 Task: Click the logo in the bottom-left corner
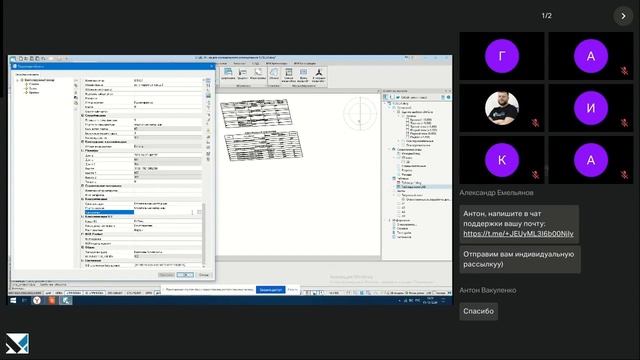pyautogui.click(x=18, y=343)
